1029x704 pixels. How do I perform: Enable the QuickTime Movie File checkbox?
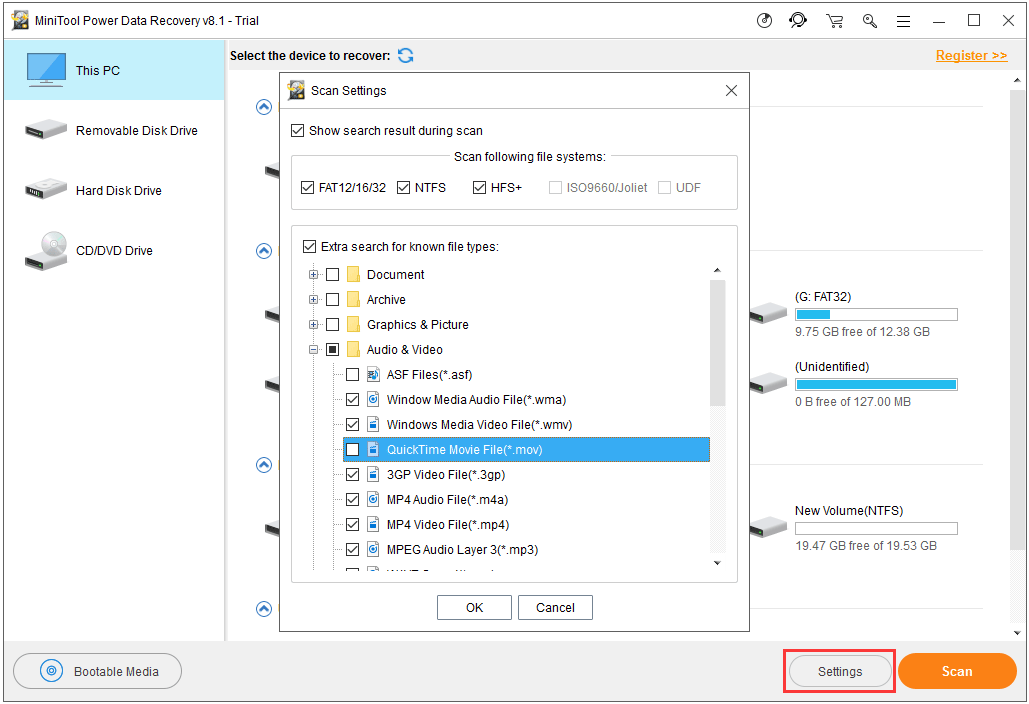pyautogui.click(x=352, y=449)
